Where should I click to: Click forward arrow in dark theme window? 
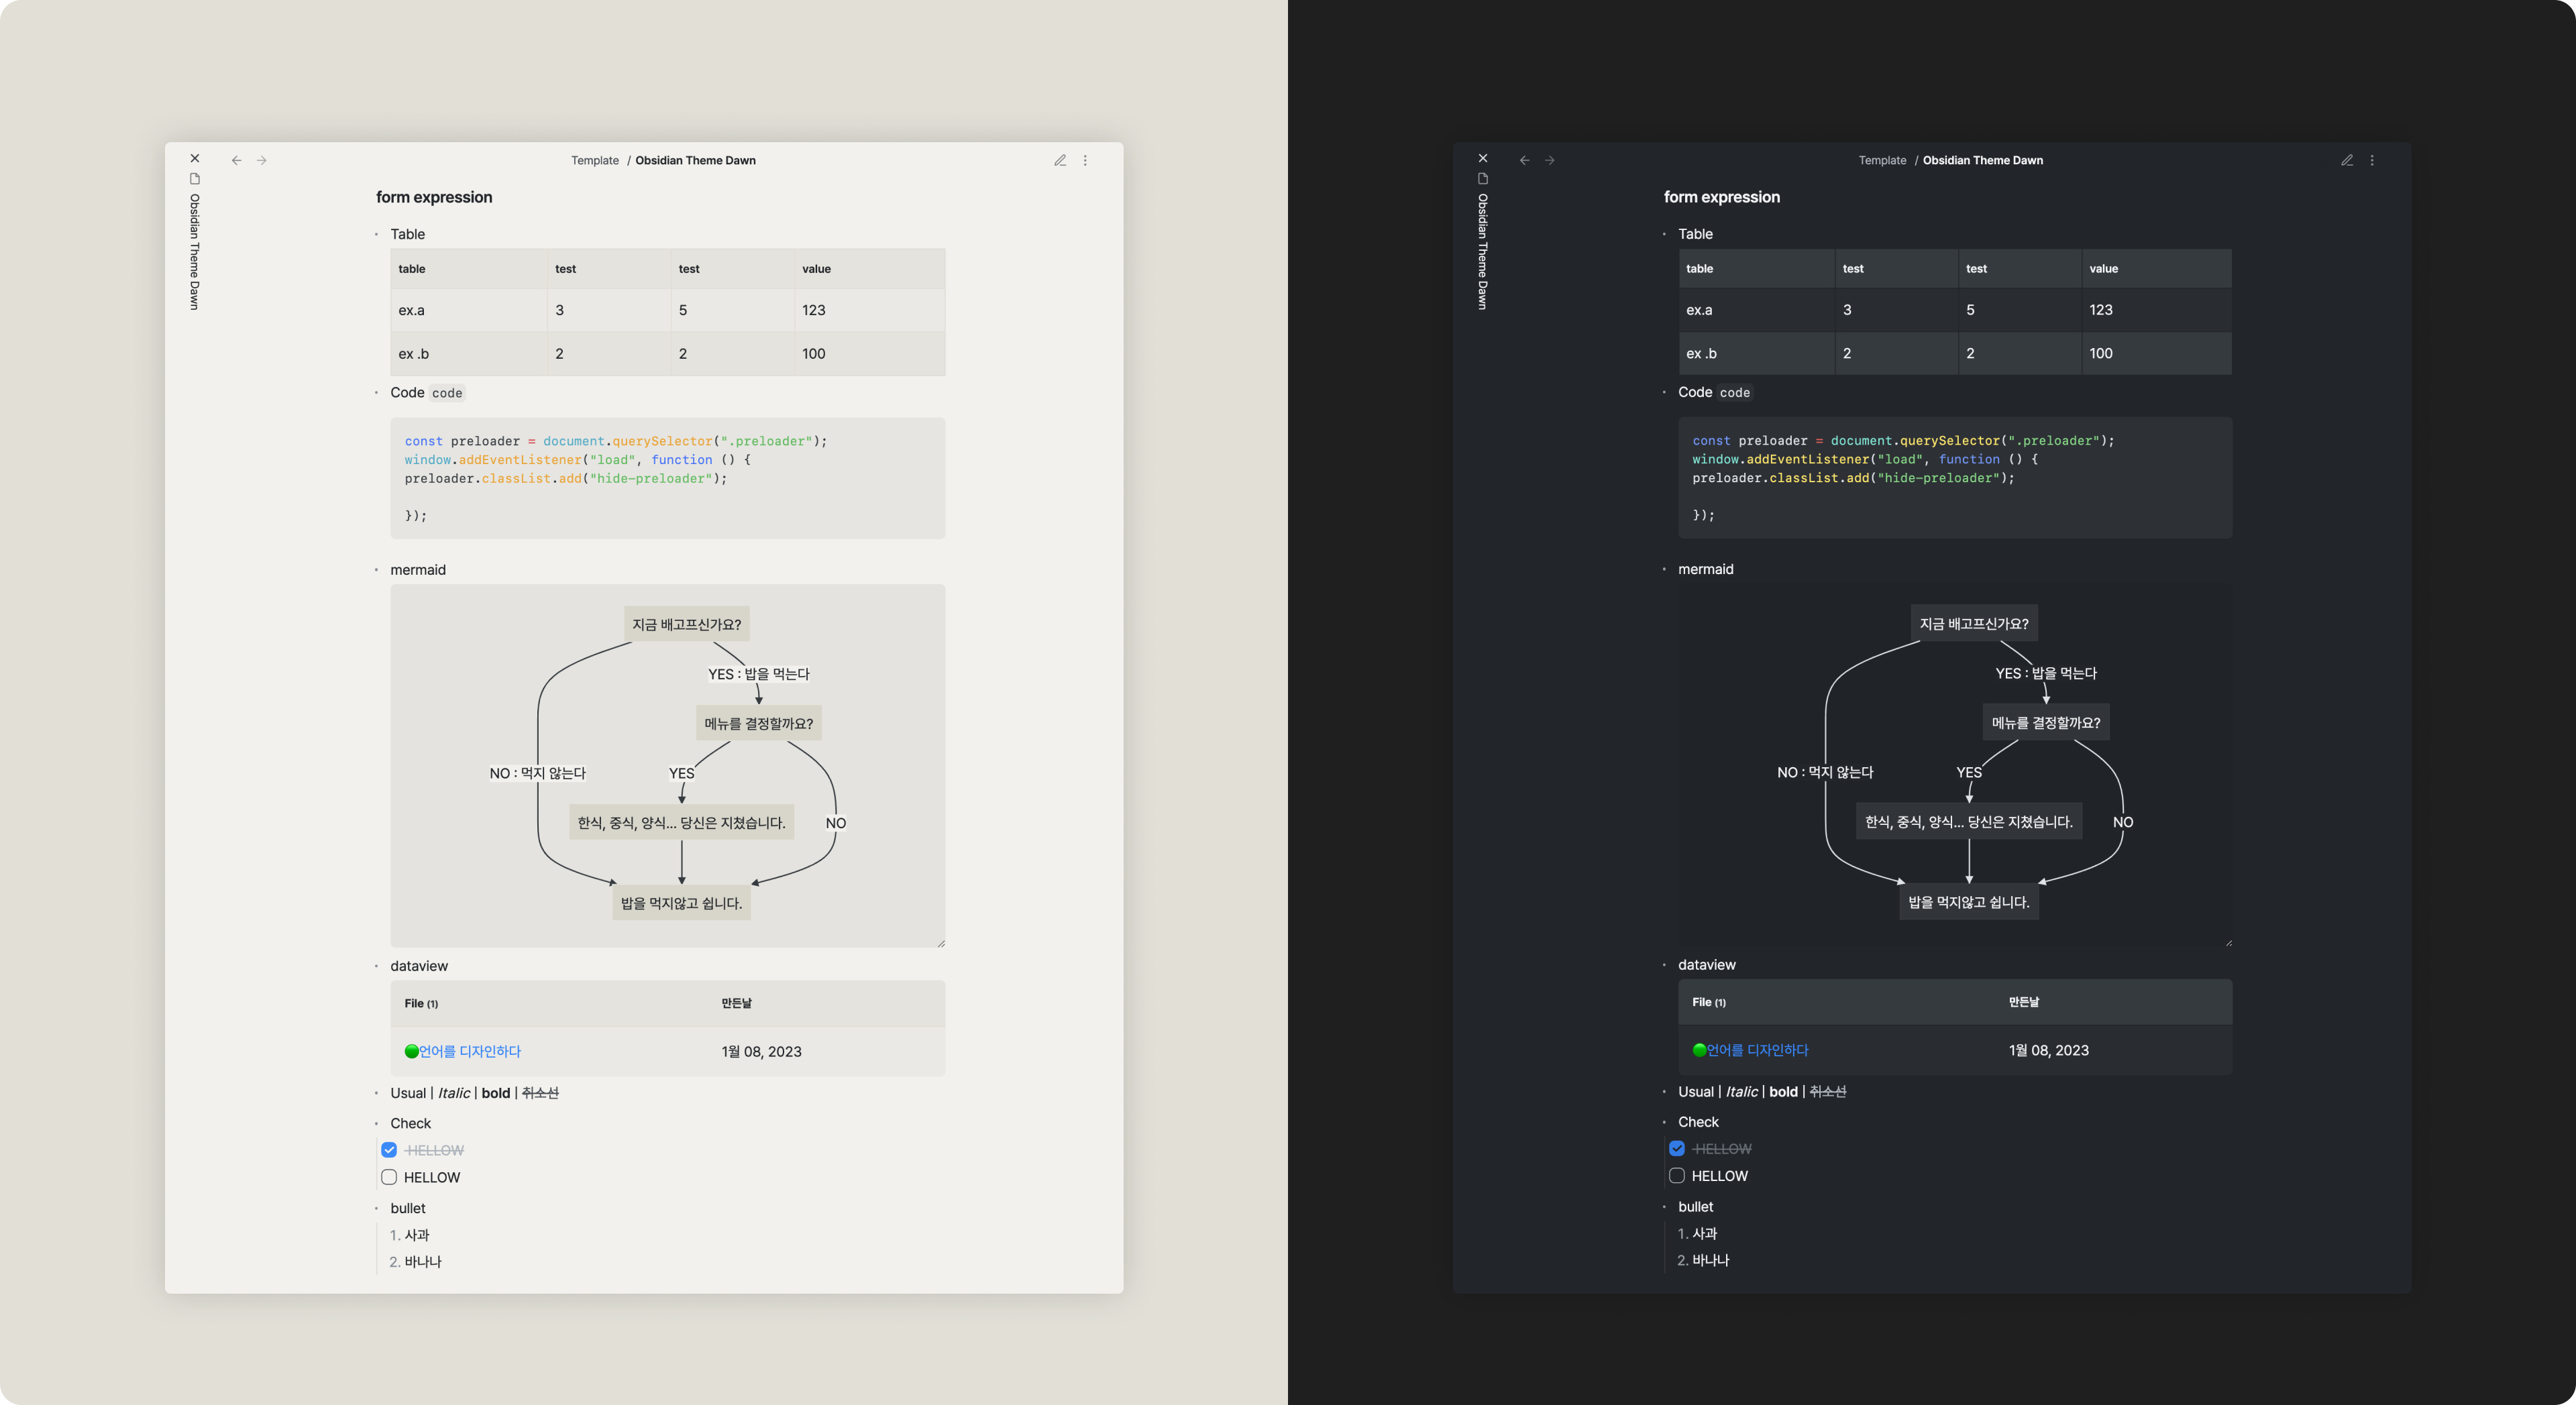(1550, 160)
